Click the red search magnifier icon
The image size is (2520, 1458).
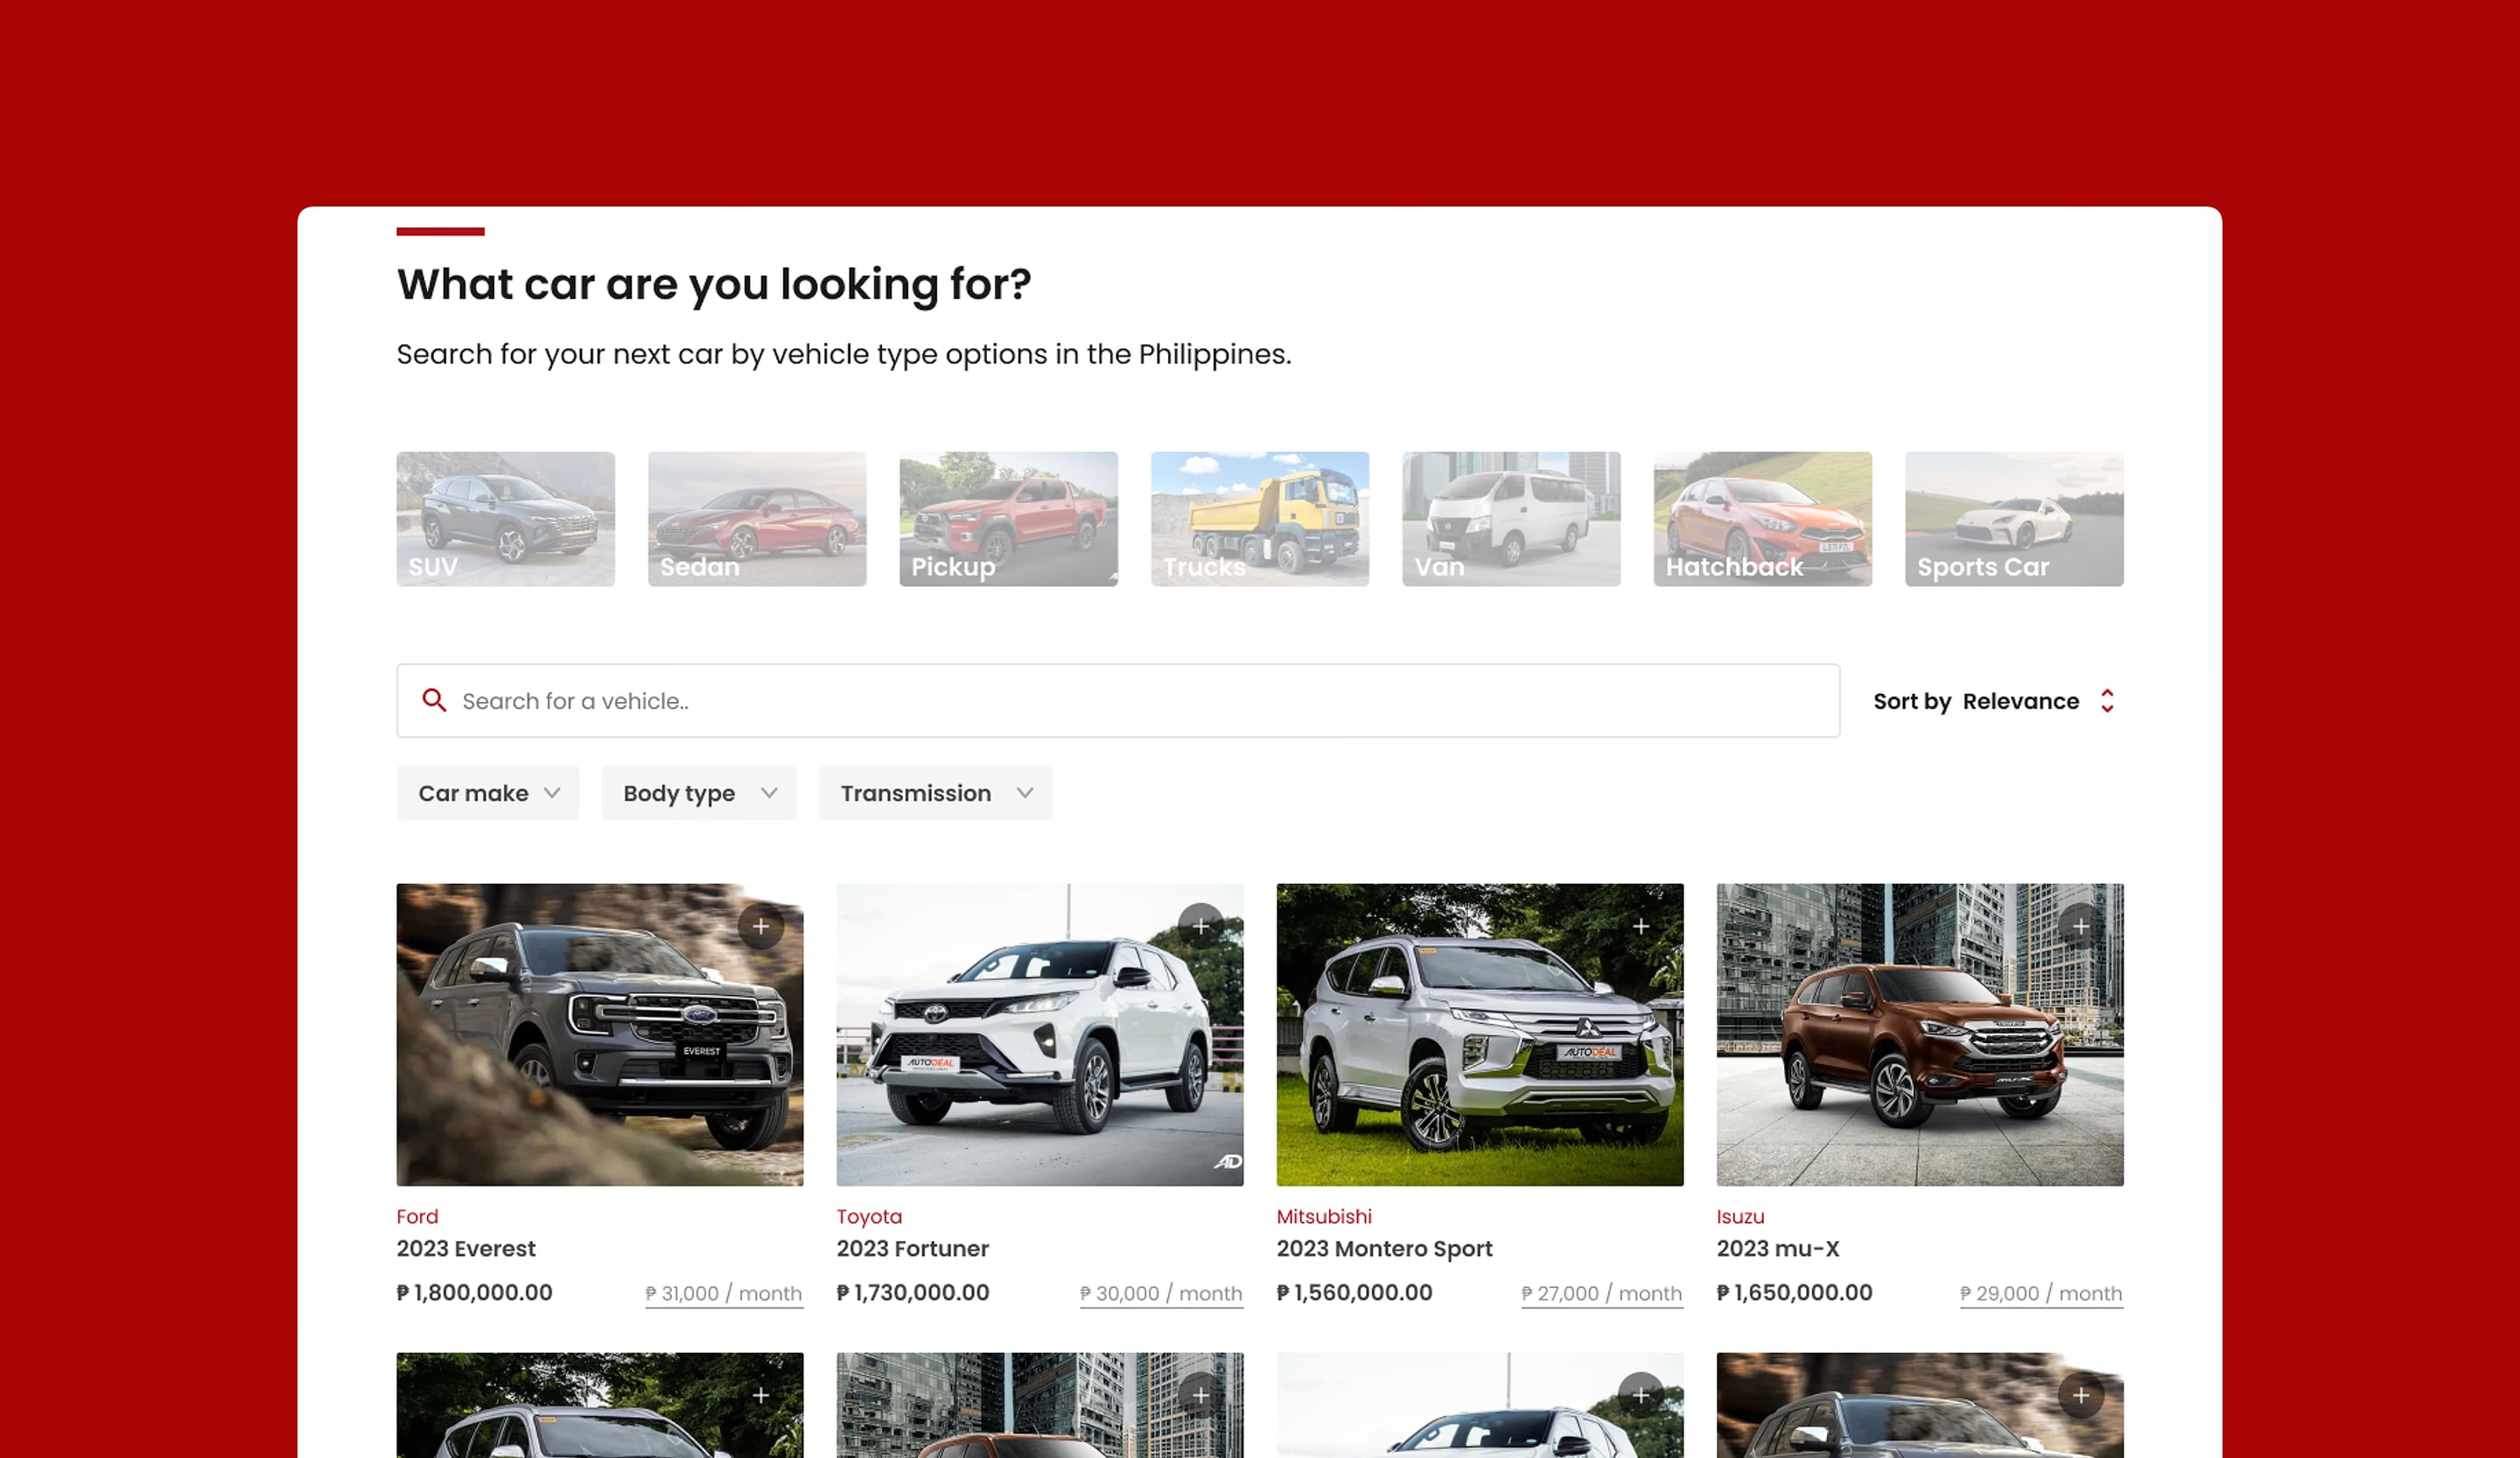(433, 700)
